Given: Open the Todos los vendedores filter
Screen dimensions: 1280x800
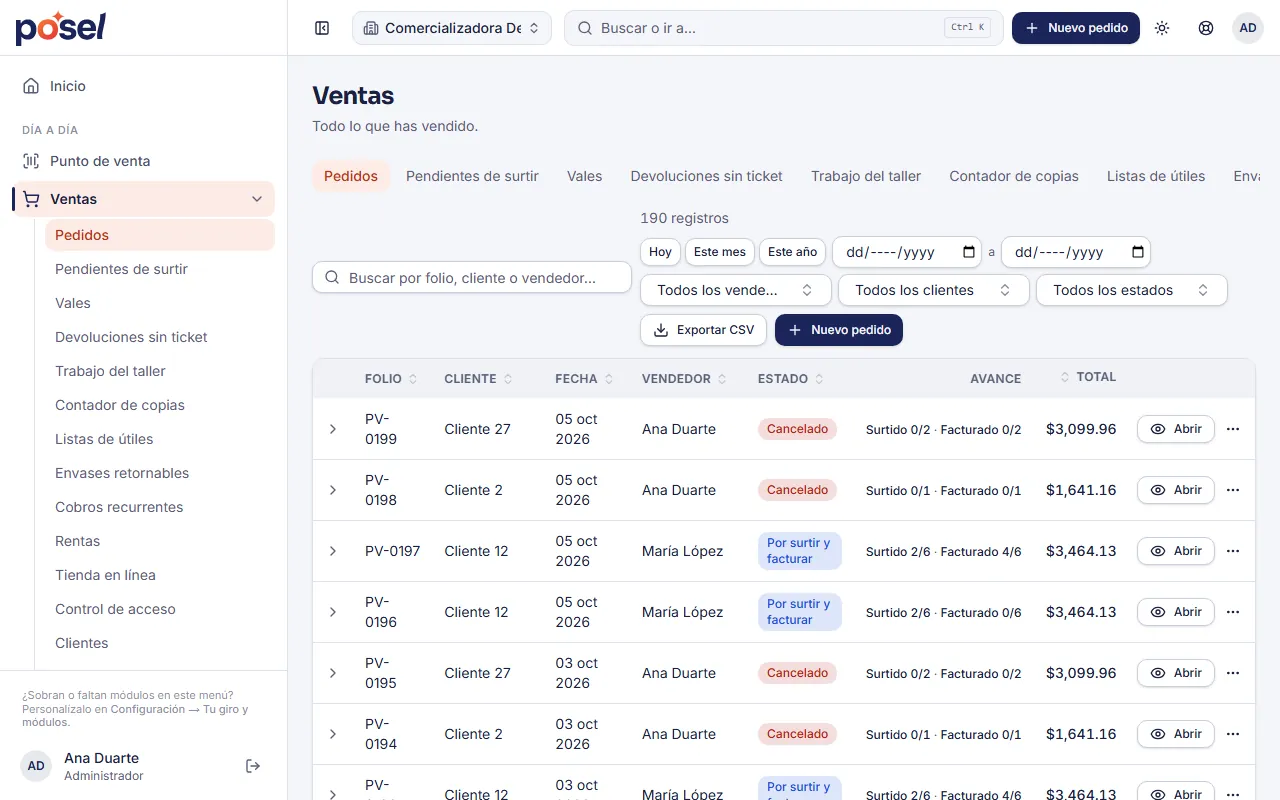Looking at the screenshot, I should pos(735,290).
